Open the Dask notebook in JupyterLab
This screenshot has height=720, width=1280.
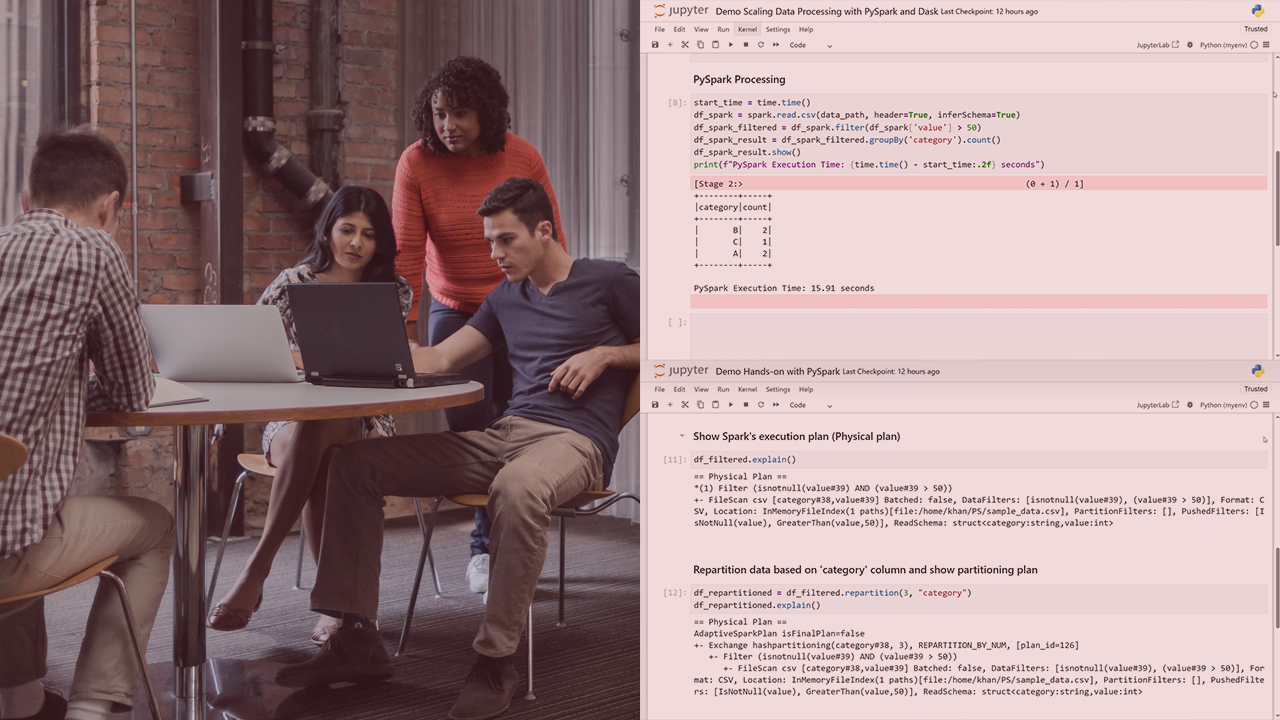(1157, 45)
